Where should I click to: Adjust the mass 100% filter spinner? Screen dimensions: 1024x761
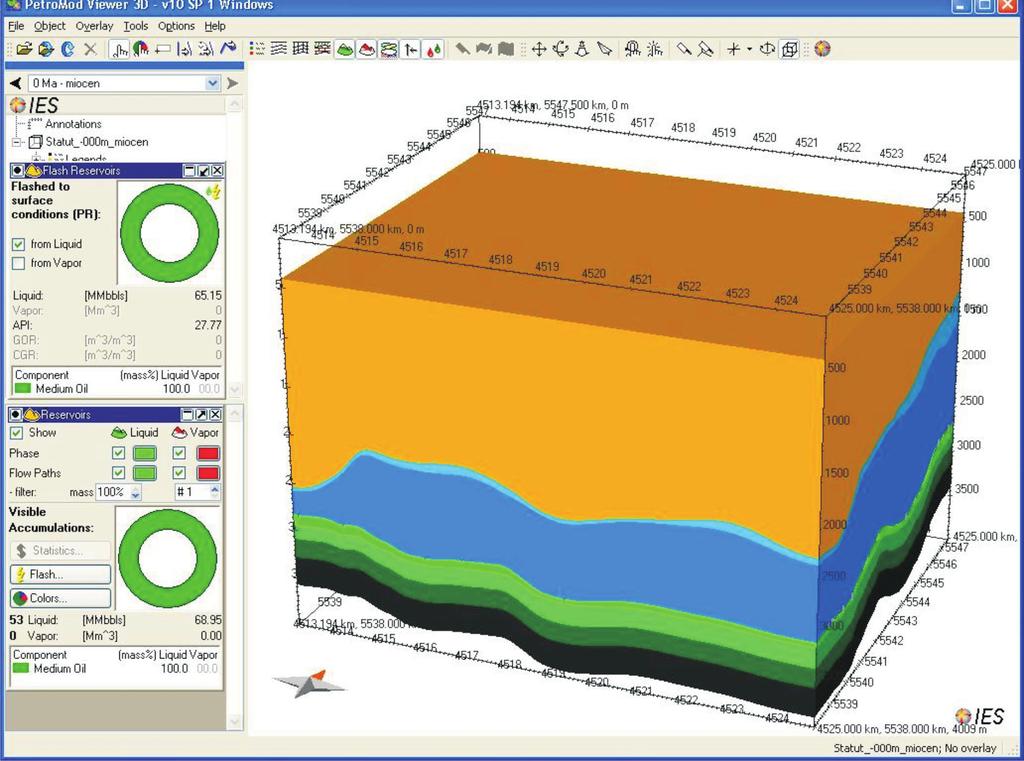pos(135,492)
